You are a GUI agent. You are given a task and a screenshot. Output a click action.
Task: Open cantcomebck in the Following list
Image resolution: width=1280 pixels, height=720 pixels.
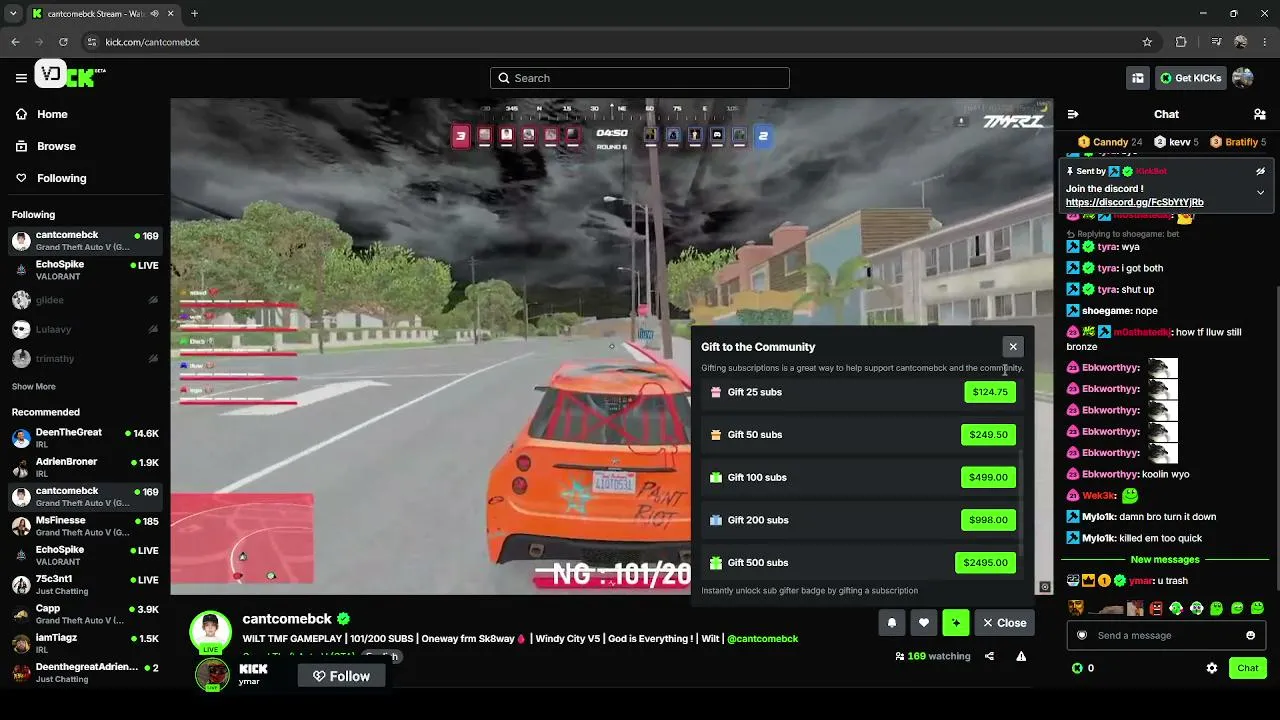pos(85,241)
